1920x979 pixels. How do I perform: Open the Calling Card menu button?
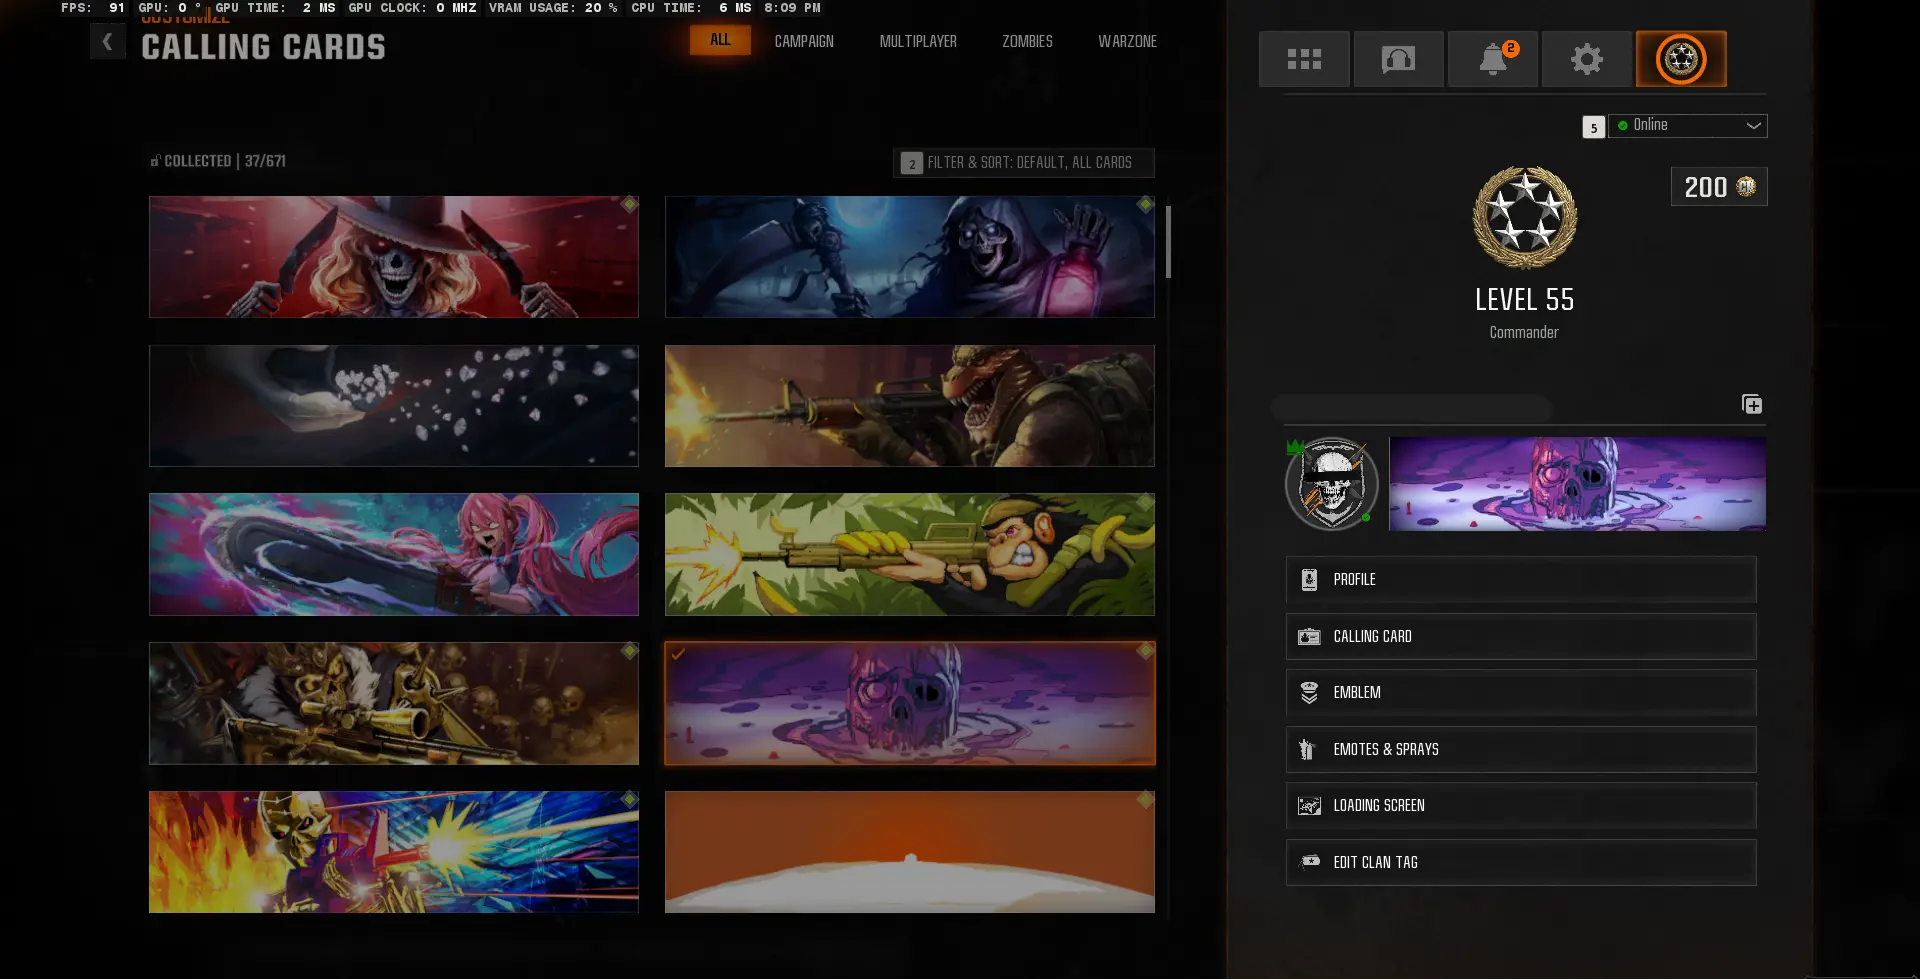point(1521,636)
